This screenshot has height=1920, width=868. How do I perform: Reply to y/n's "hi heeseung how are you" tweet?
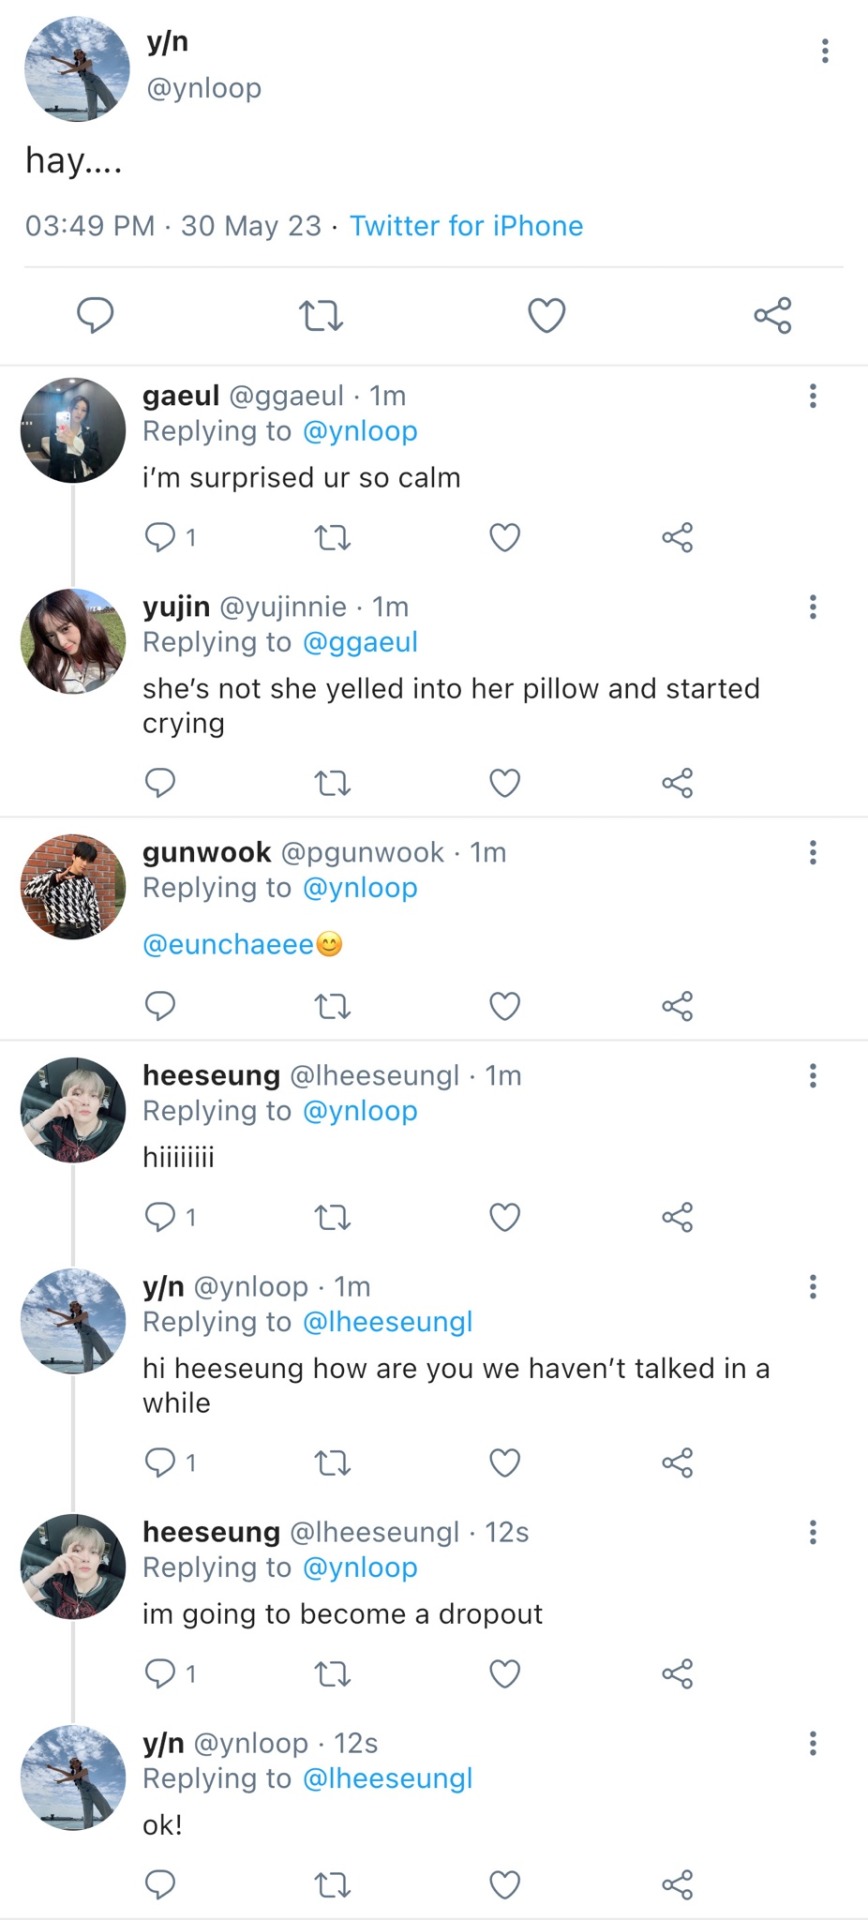point(160,1463)
